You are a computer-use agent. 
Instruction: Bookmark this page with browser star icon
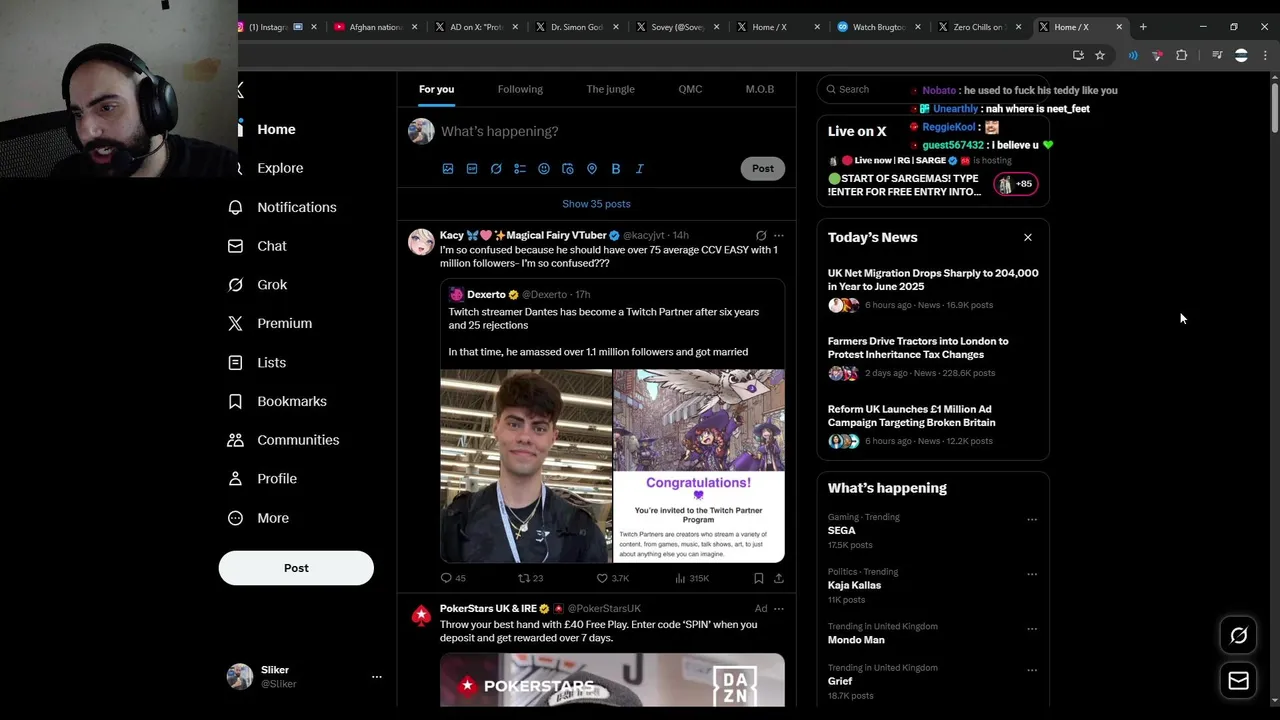point(1100,55)
